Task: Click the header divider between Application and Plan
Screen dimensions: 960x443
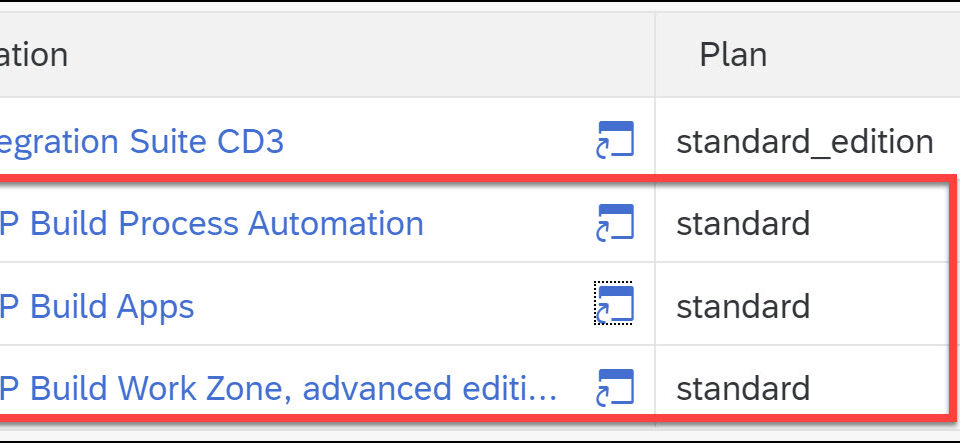Action: (x=655, y=55)
